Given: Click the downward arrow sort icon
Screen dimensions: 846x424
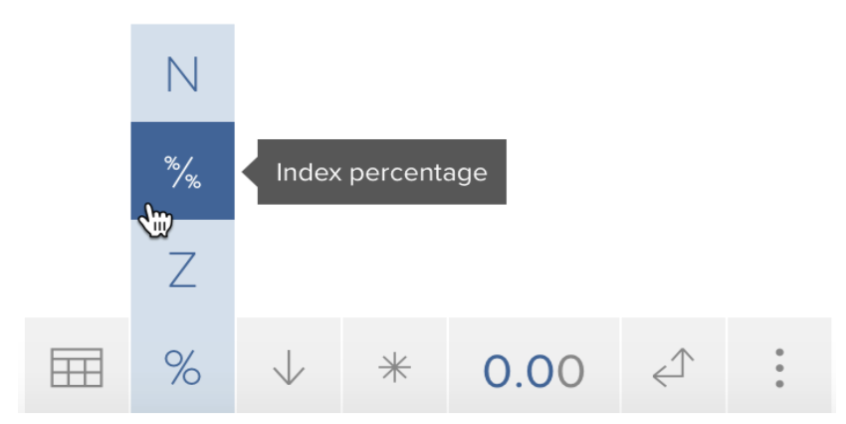Looking at the screenshot, I should (x=289, y=367).
